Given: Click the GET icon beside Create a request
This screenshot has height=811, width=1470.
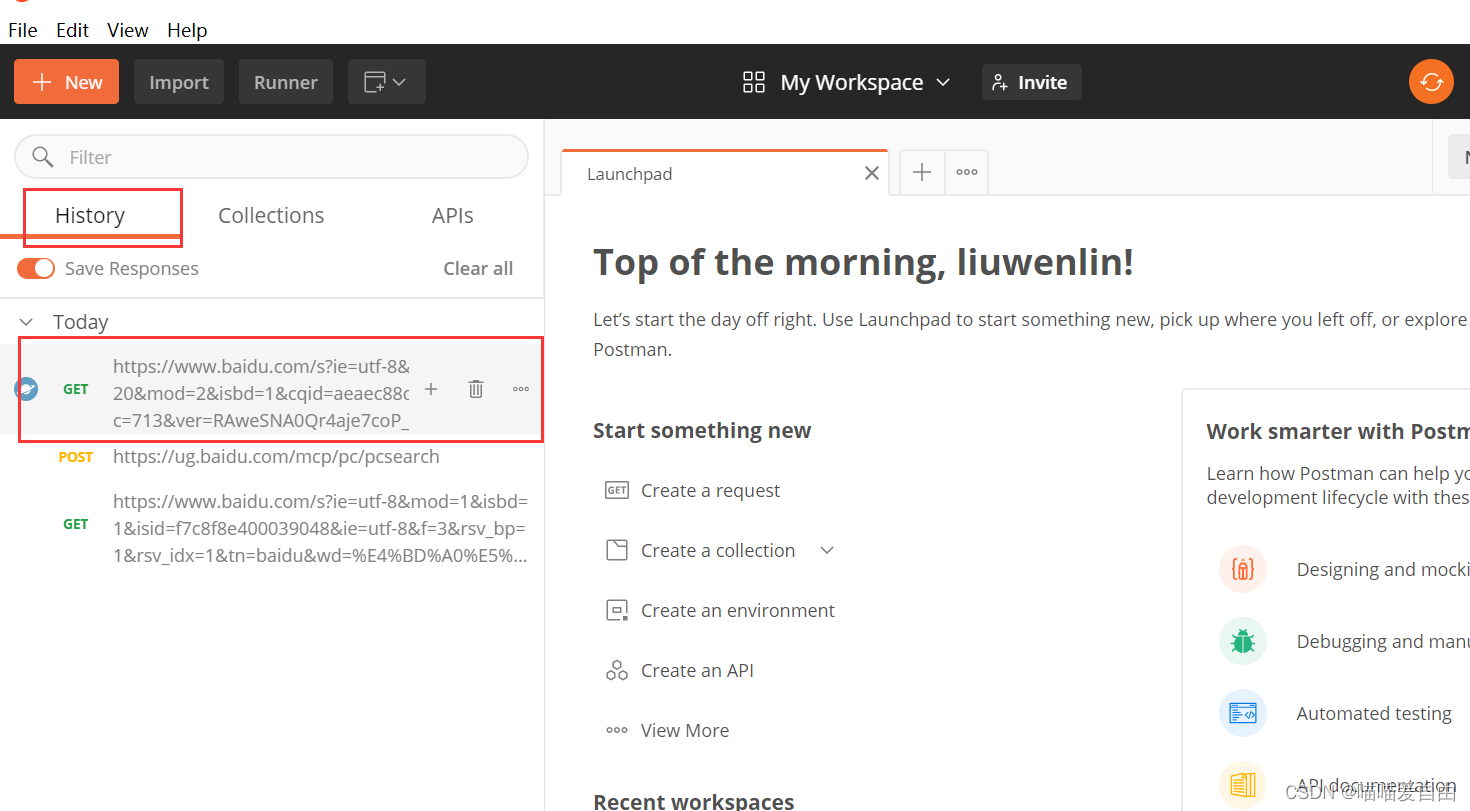Looking at the screenshot, I should tap(617, 490).
